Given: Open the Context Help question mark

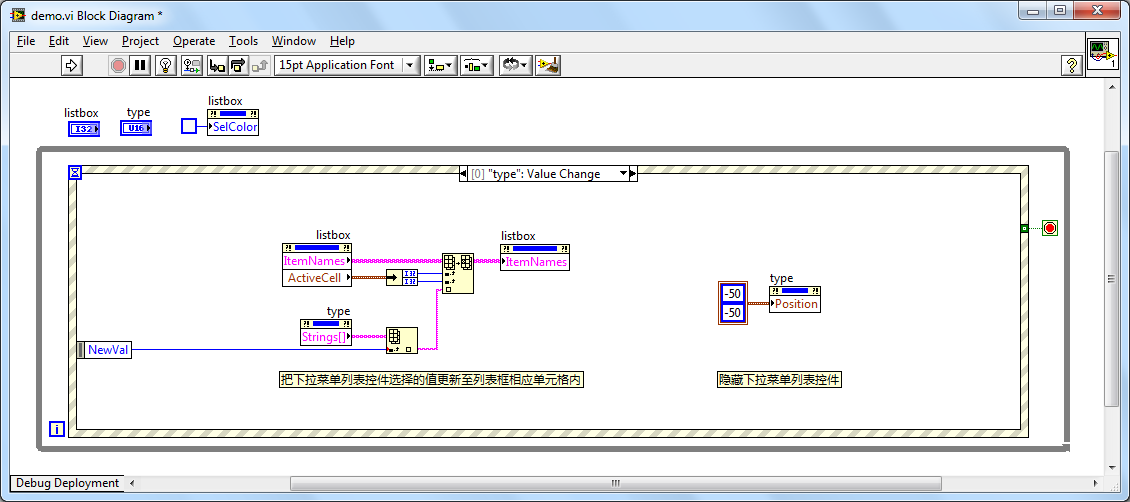Looking at the screenshot, I should [x=1070, y=65].
